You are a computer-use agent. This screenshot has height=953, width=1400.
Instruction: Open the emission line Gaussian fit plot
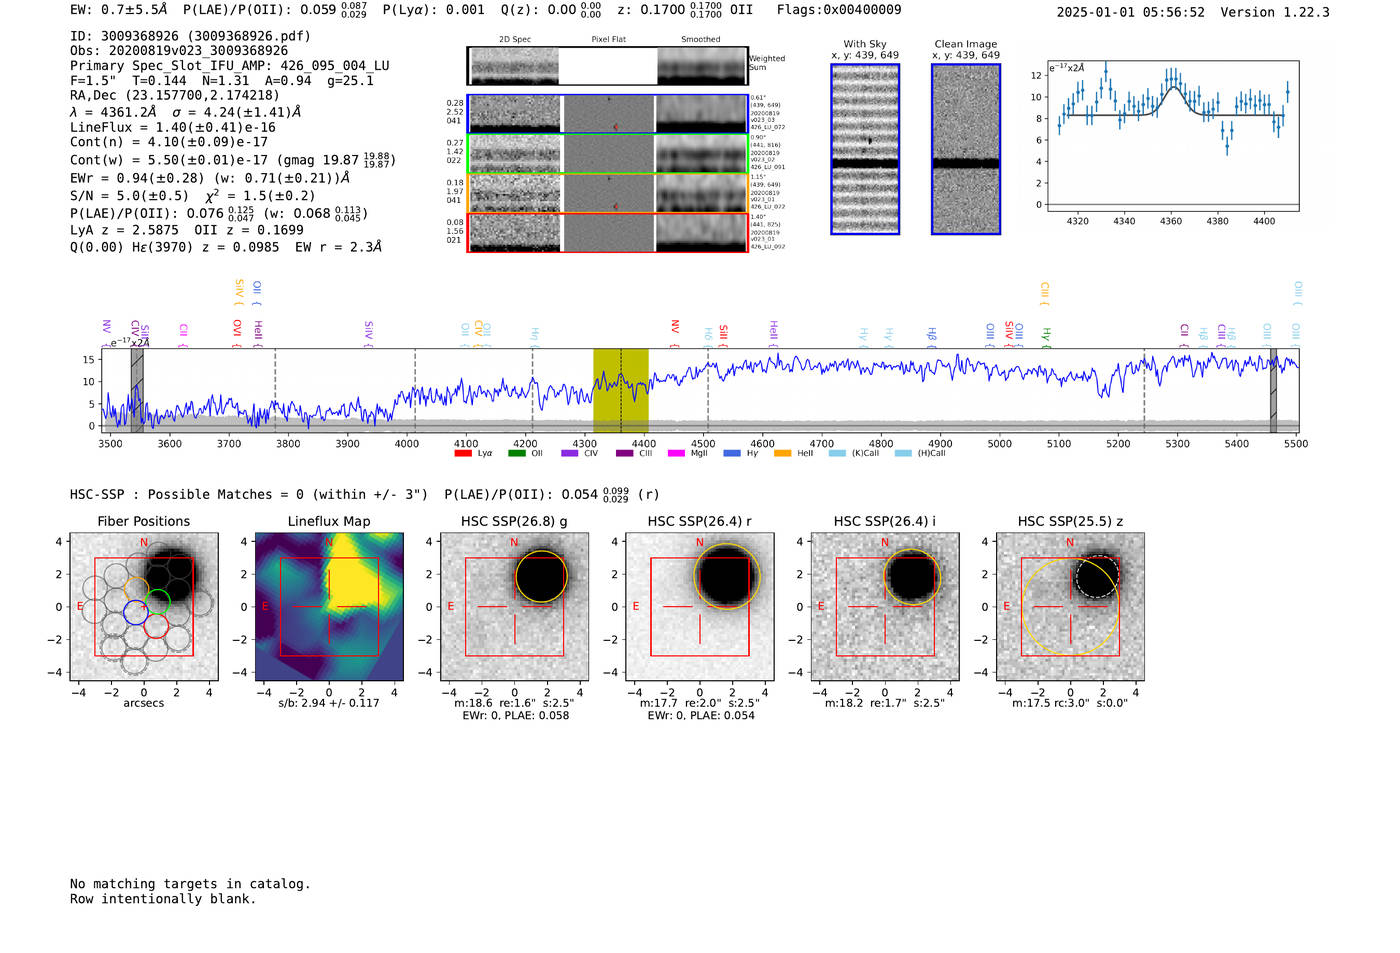[1172, 136]
